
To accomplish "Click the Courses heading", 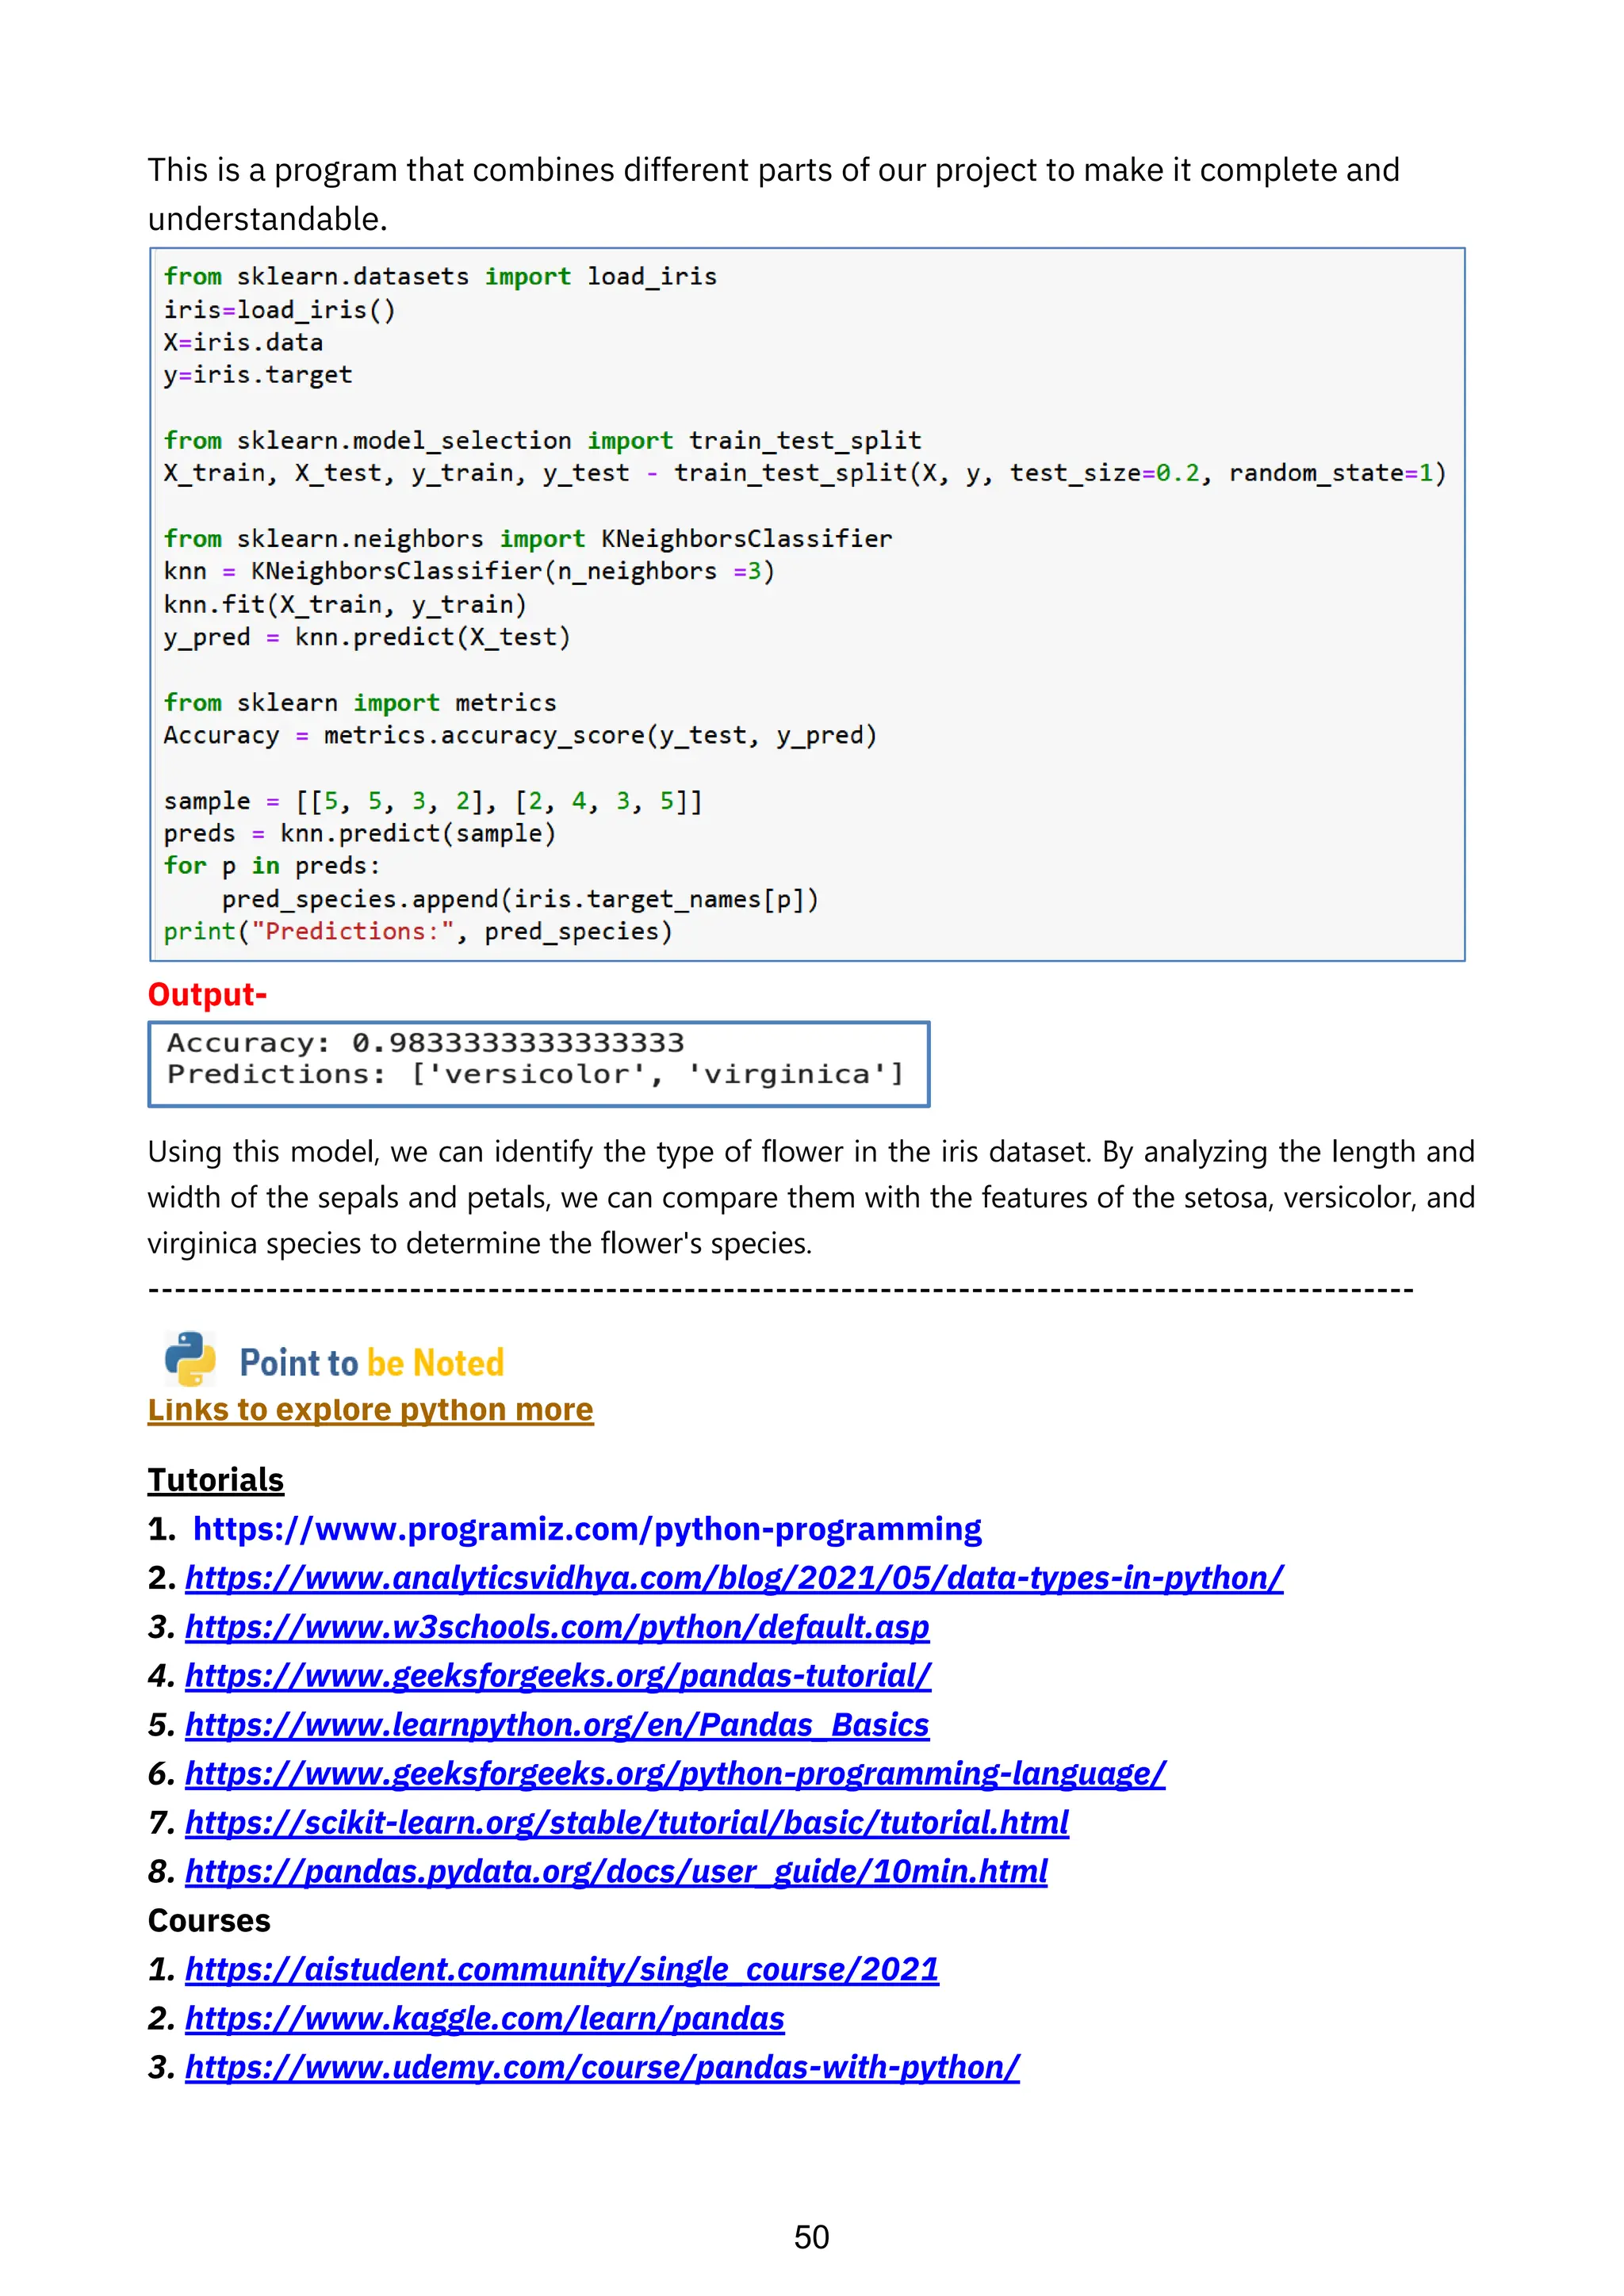I will (209, 1921).
